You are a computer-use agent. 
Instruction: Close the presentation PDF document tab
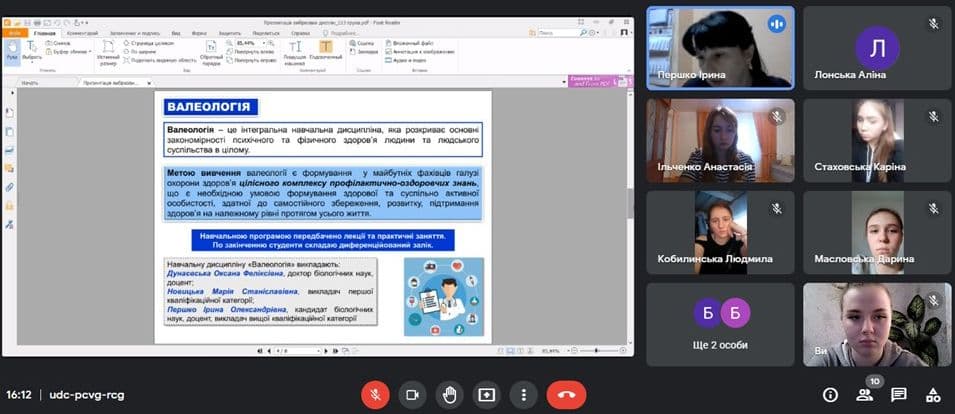pos(149,82)
